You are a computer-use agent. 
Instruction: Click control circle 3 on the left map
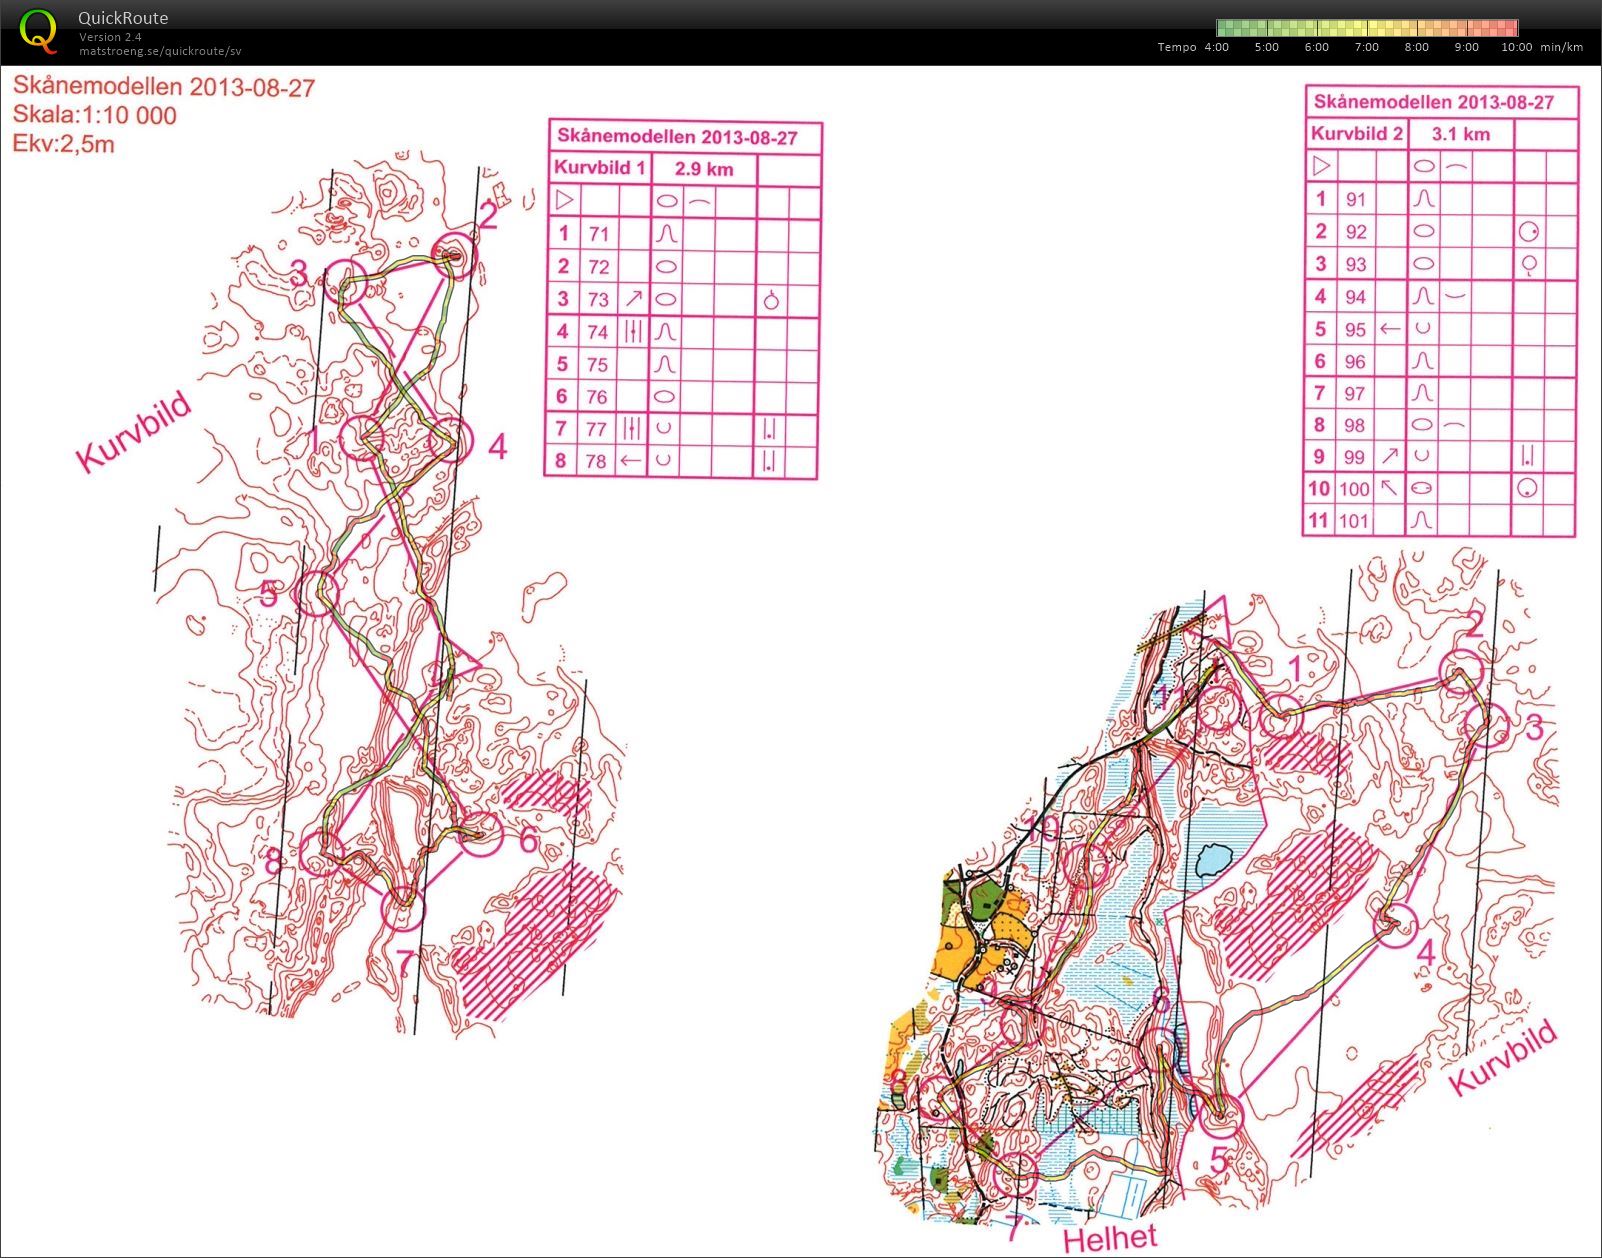[344, 282]
